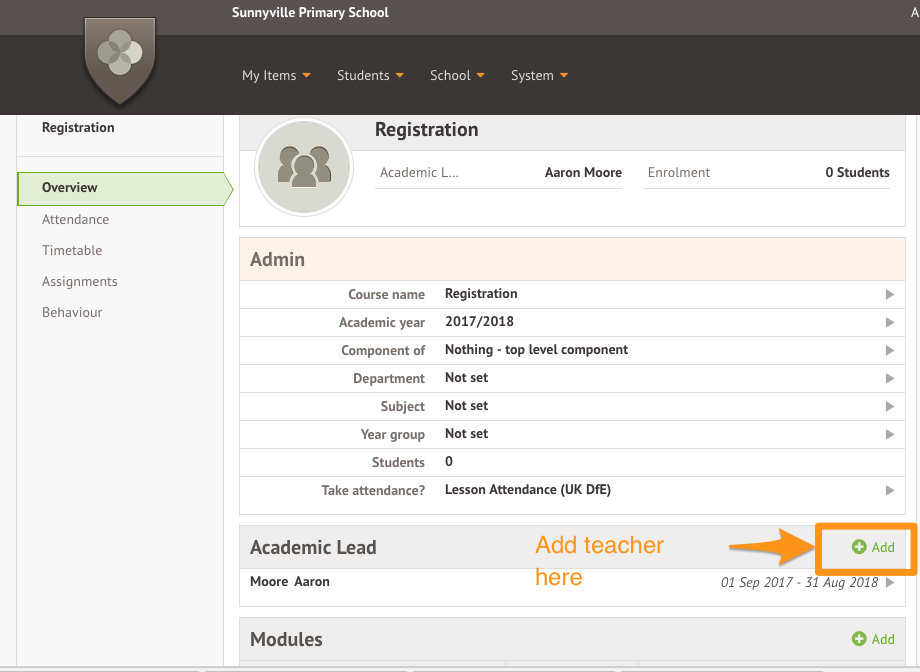Click the Registration group avatar icon

coord(303,167)
